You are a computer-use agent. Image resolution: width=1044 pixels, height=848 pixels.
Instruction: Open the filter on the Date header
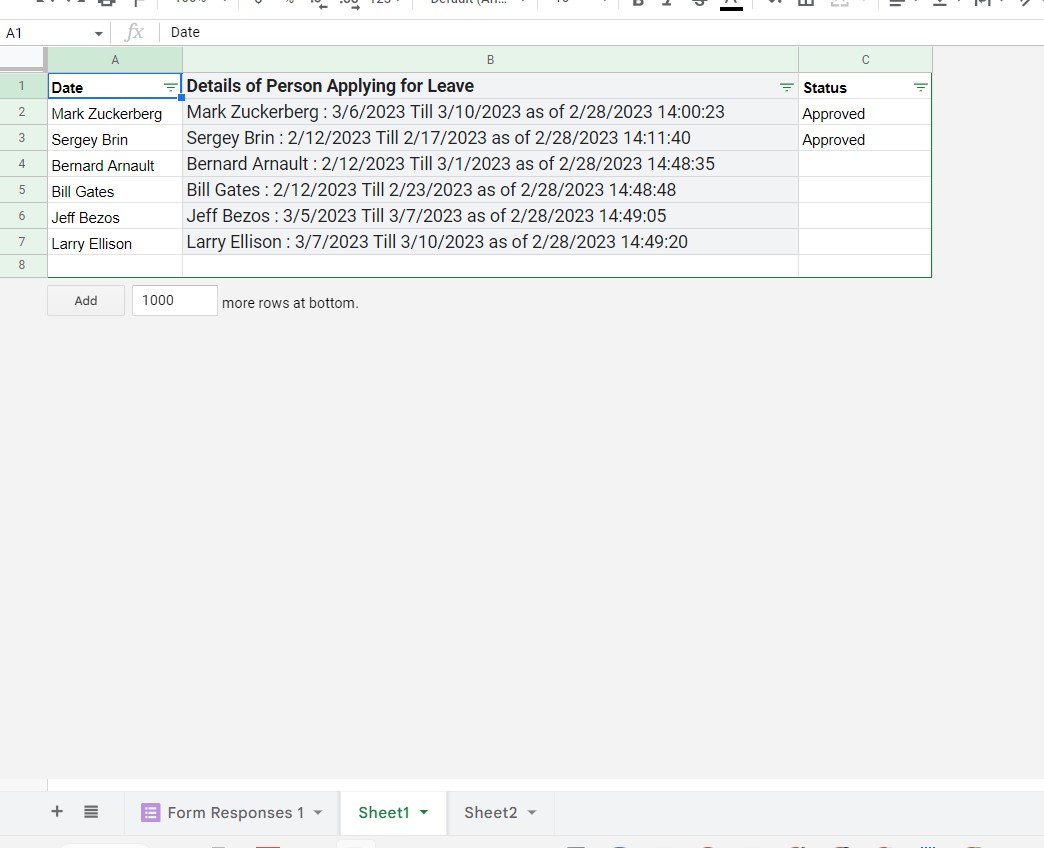pos(170,87)
